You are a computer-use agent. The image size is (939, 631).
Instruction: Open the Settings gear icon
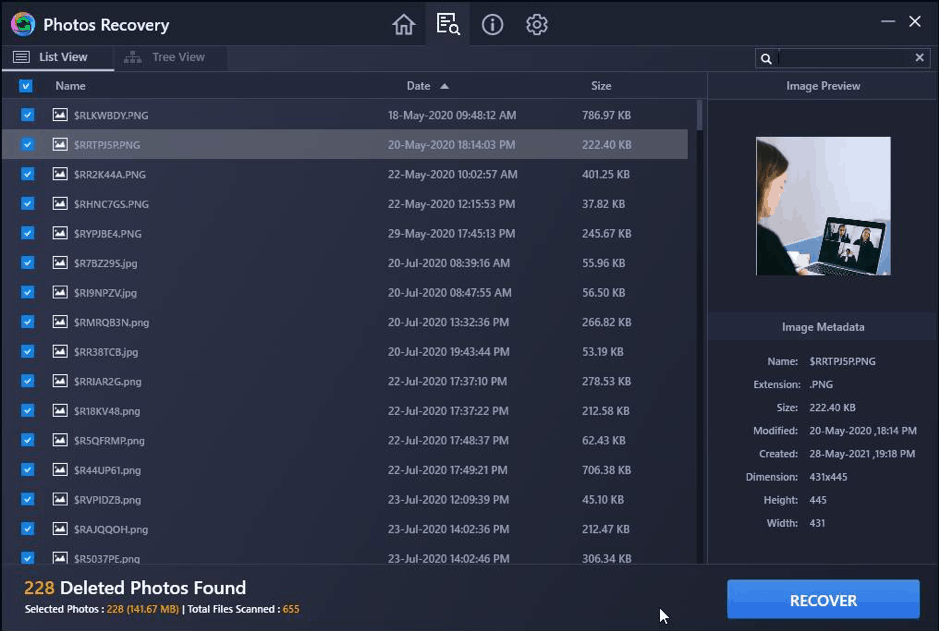536,24
